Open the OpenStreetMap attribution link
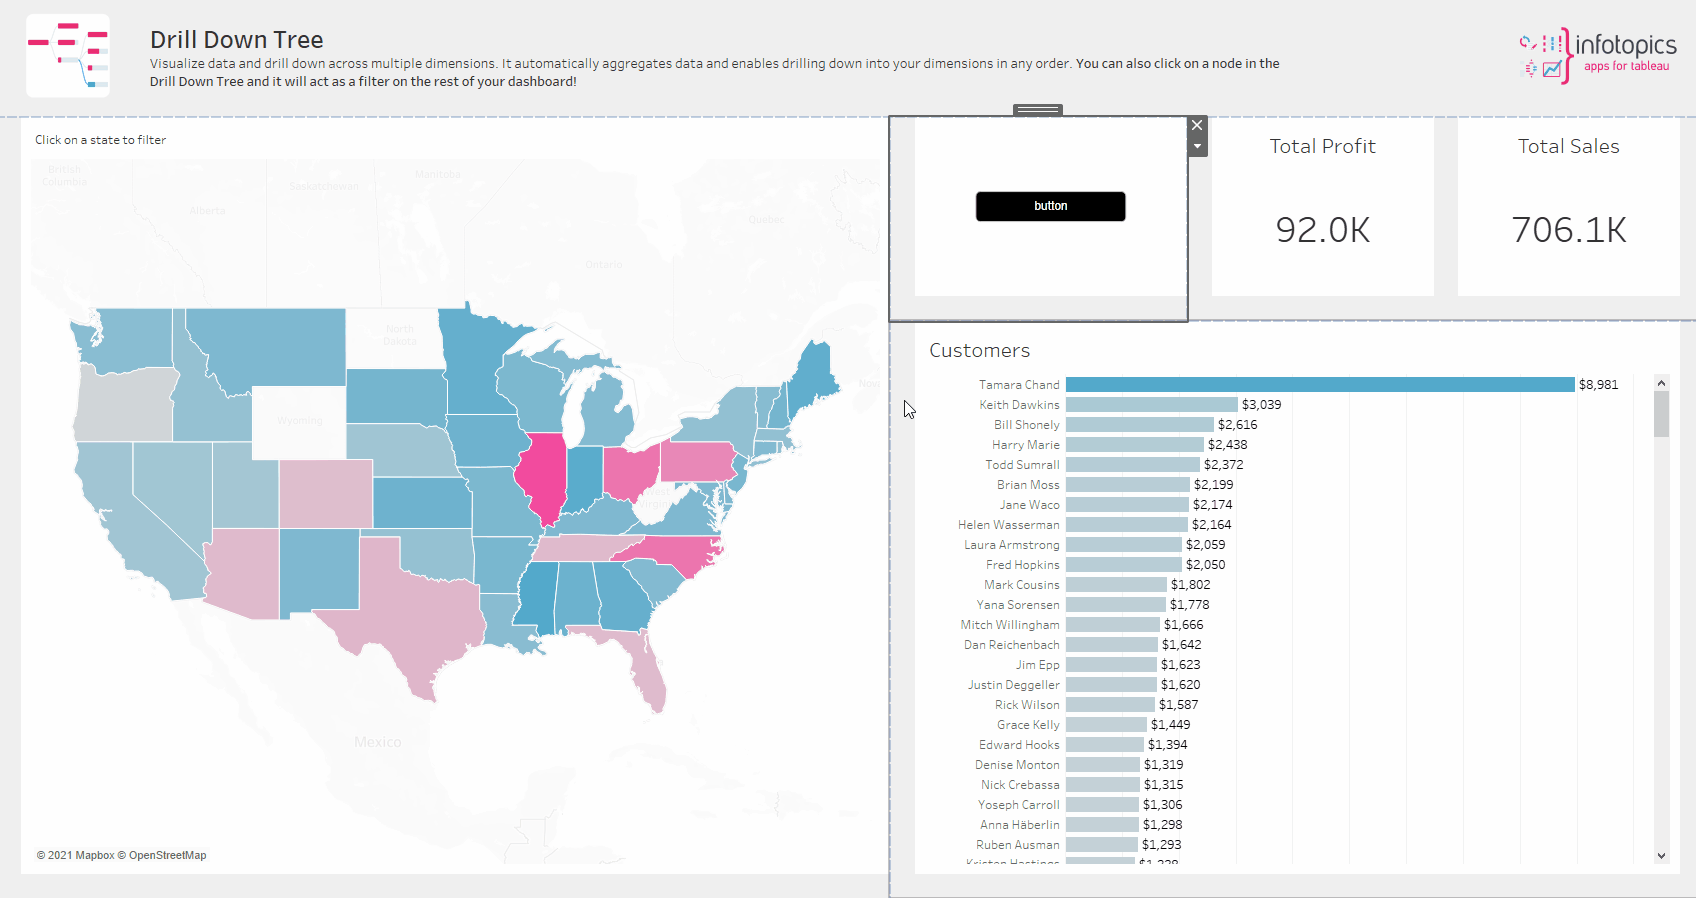This screenshot has width=1696, height=898. click(167, 856)
